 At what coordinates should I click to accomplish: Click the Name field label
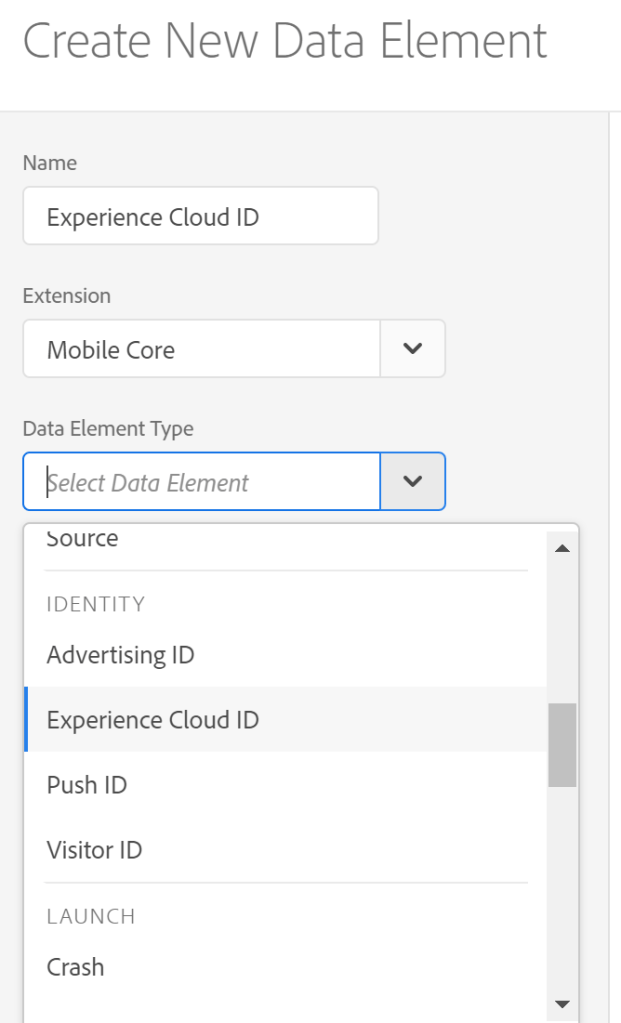coord(49,163)
